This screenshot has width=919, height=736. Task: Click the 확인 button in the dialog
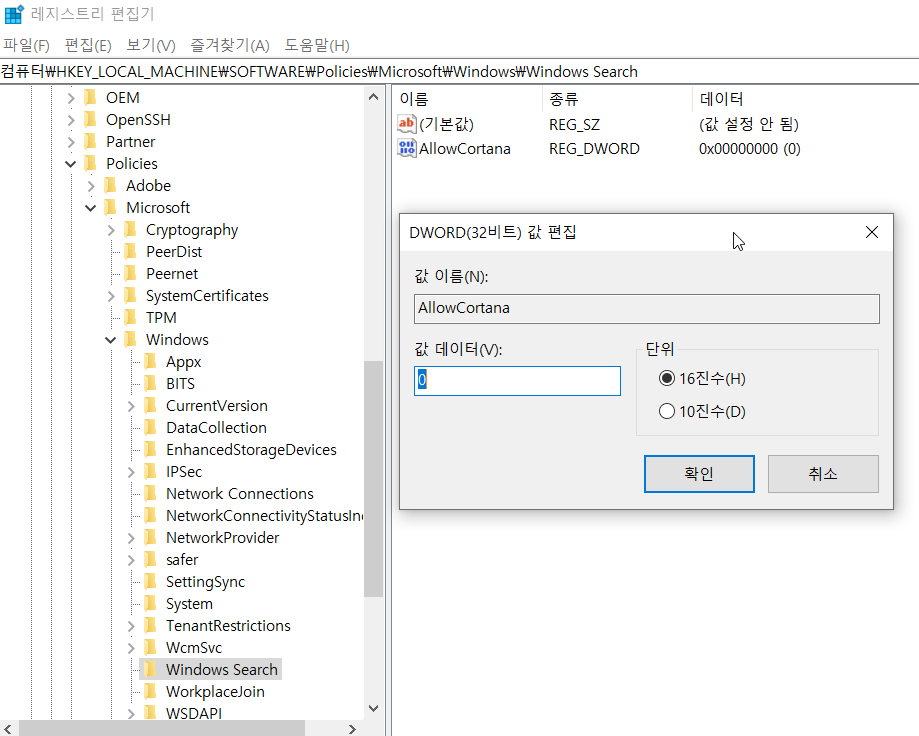click(x=699, y=474)
